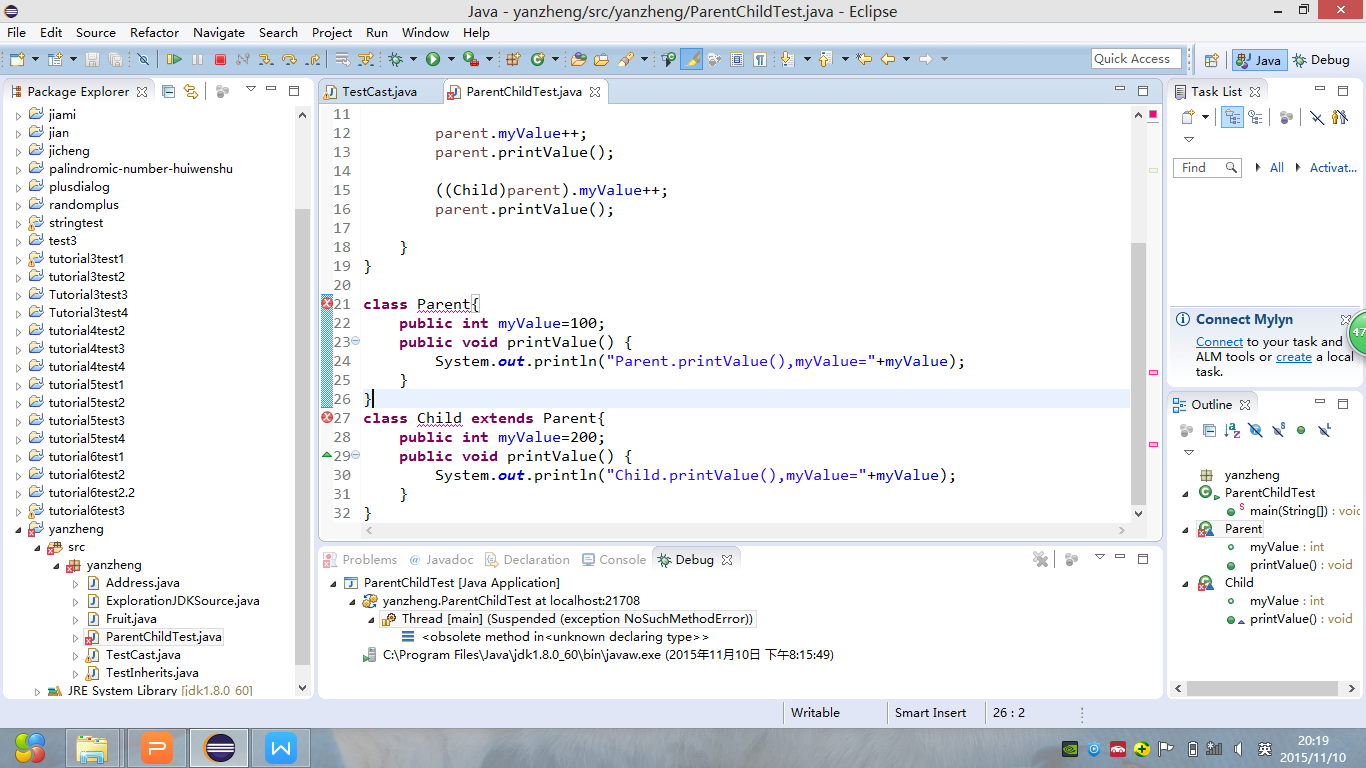Click the New Java Package icon

tap(513, 59)
